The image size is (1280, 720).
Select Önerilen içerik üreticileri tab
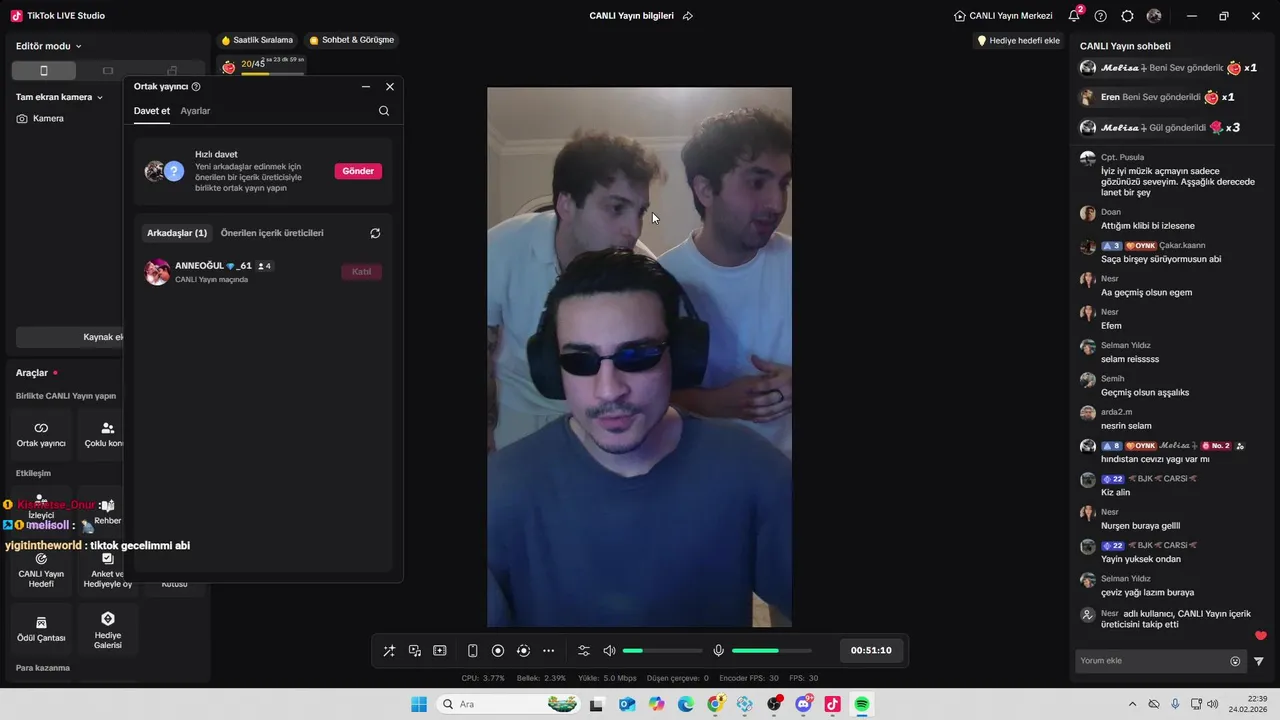point(272,233)
